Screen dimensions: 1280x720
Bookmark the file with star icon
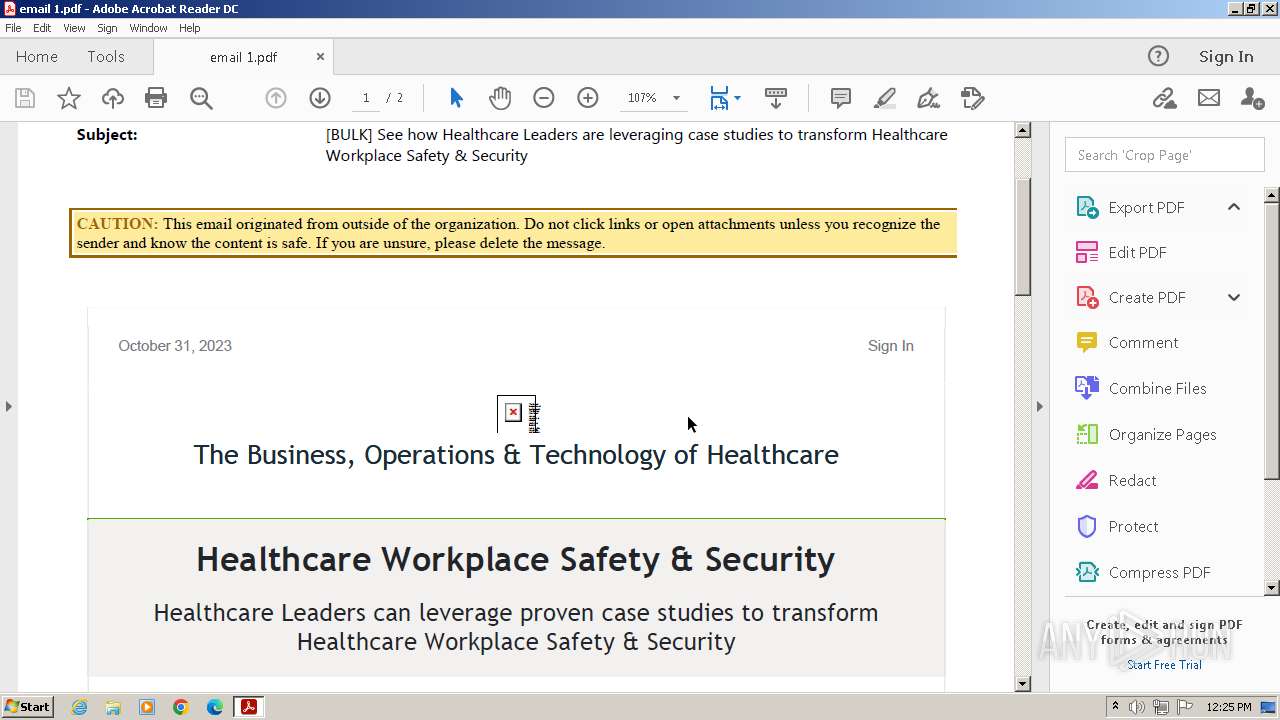(x=69, y=98)
